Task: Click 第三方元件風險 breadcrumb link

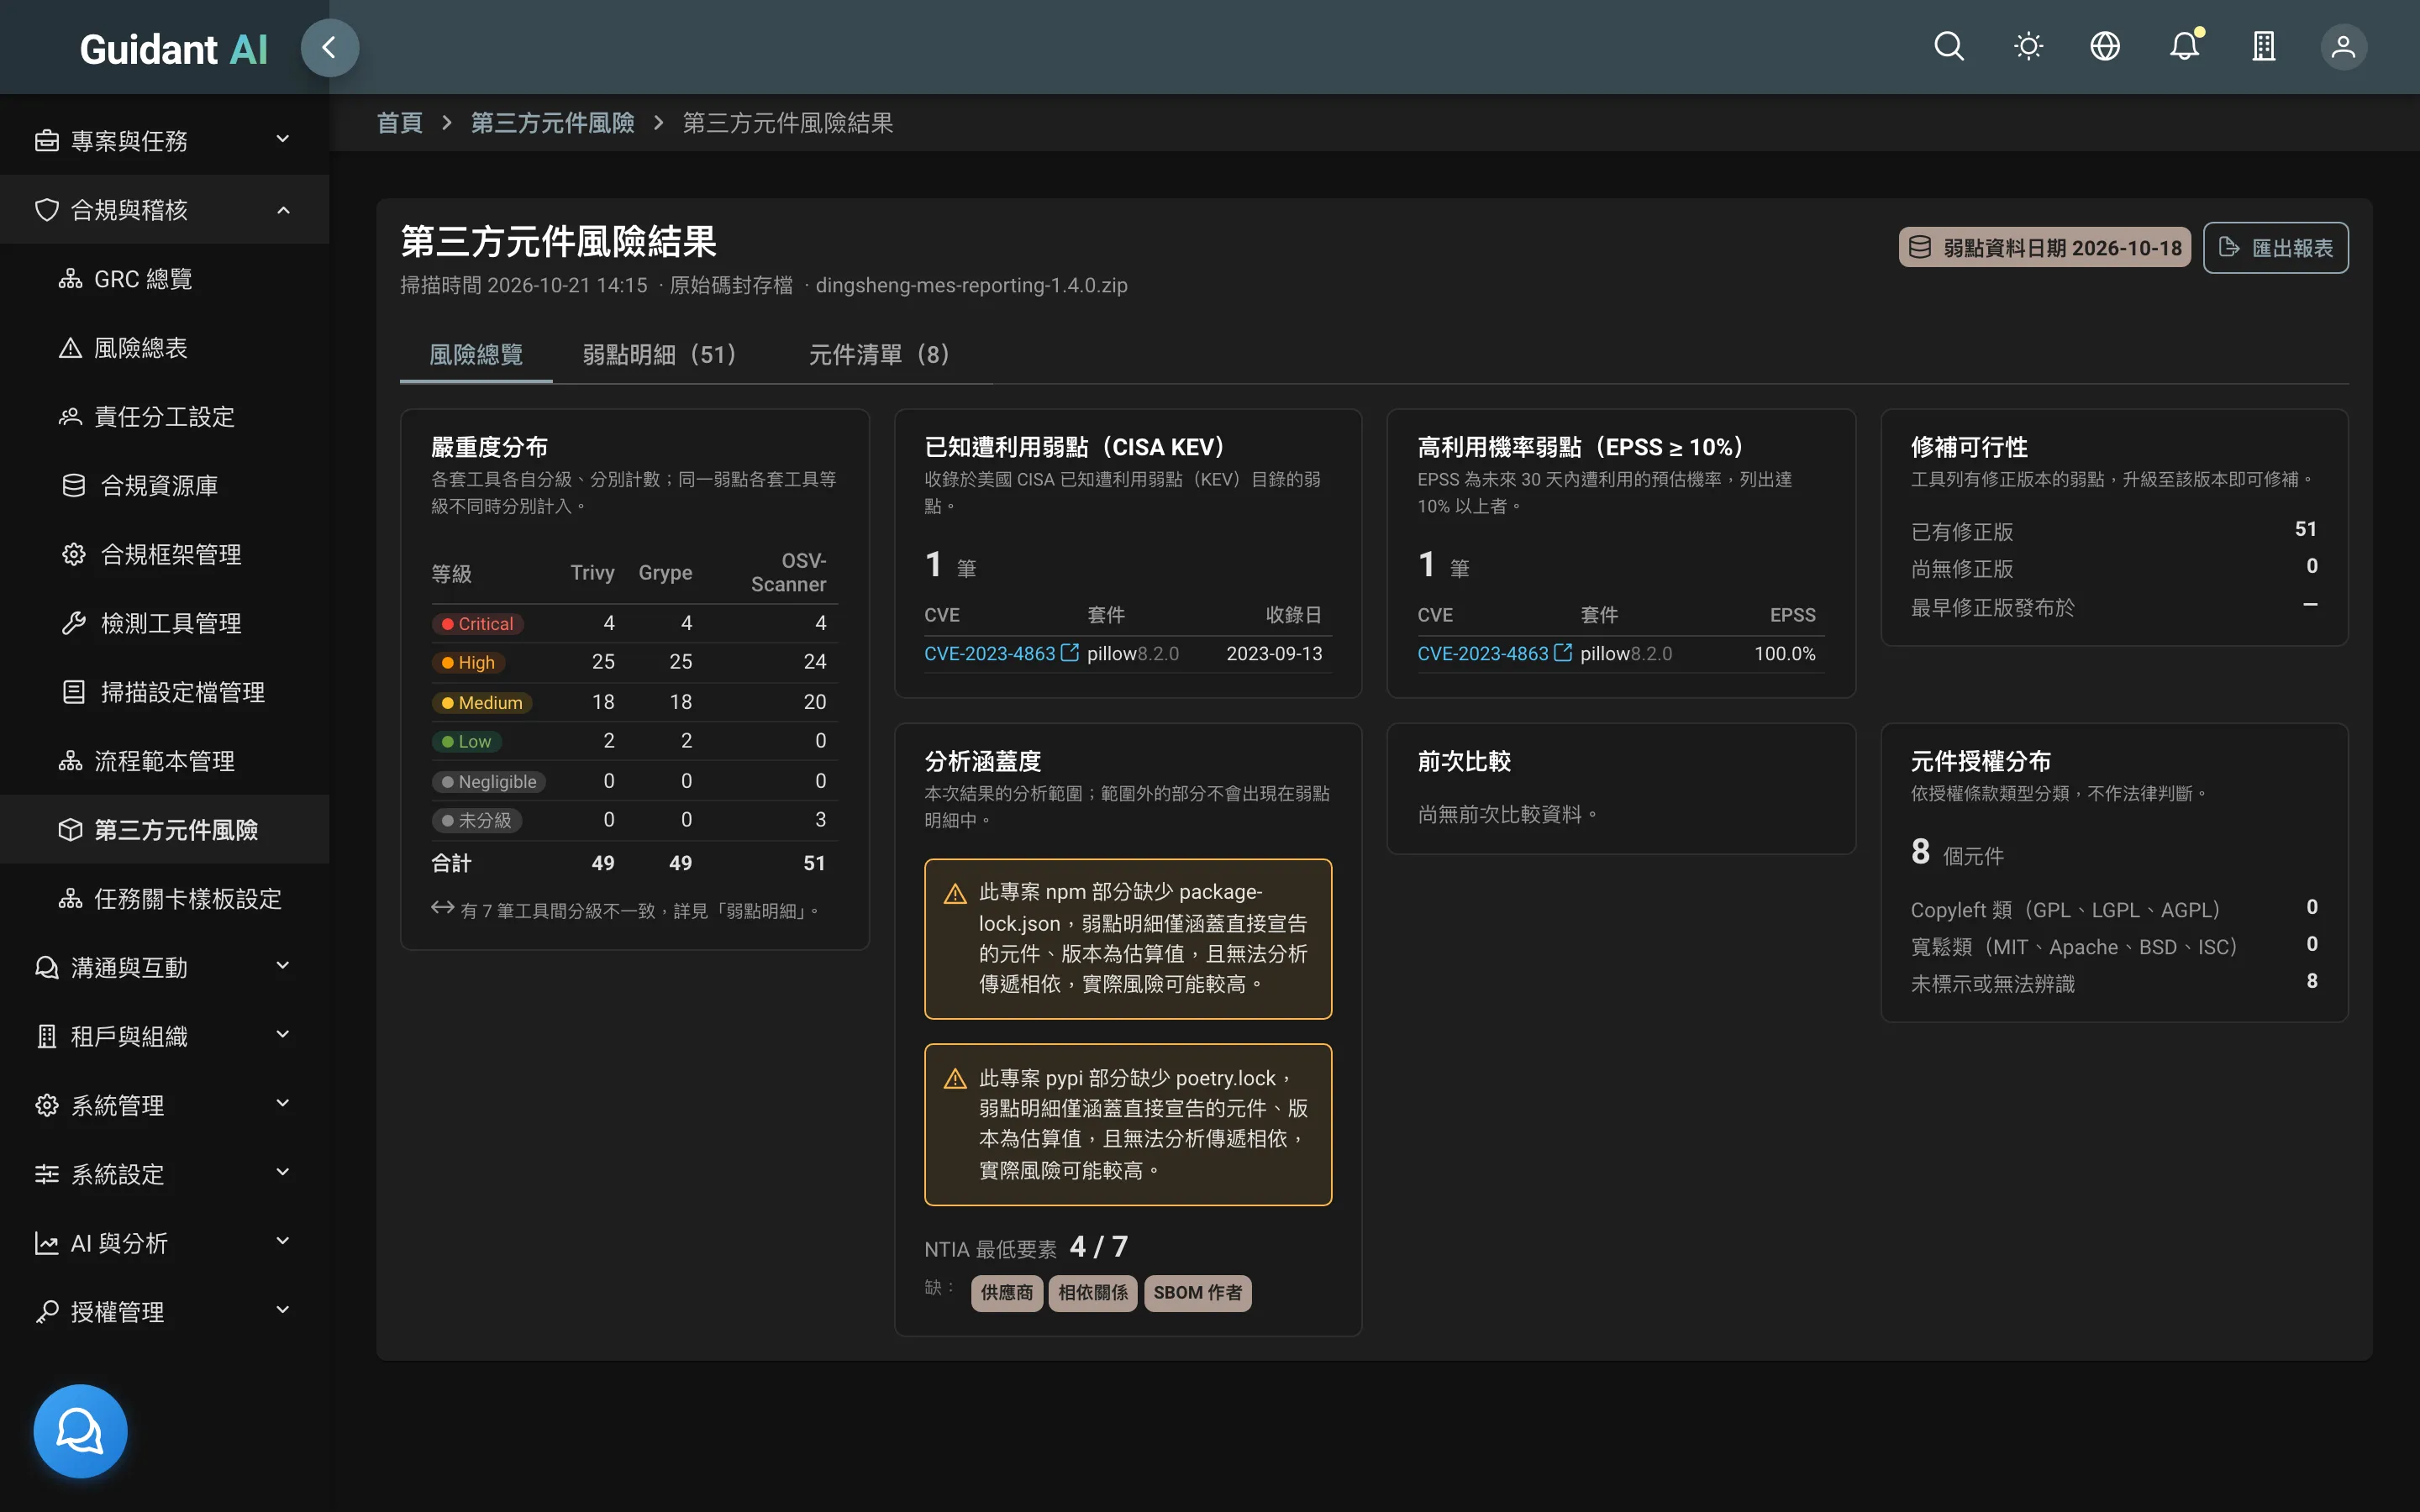Action: (553, 123)
